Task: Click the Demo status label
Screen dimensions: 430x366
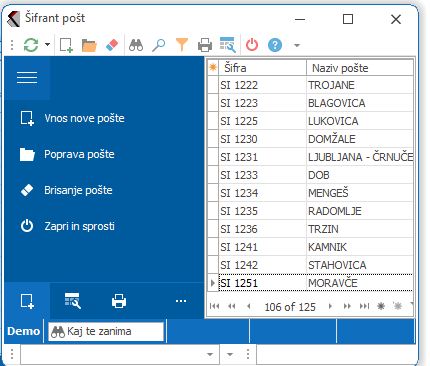Action: pos(24,331)
